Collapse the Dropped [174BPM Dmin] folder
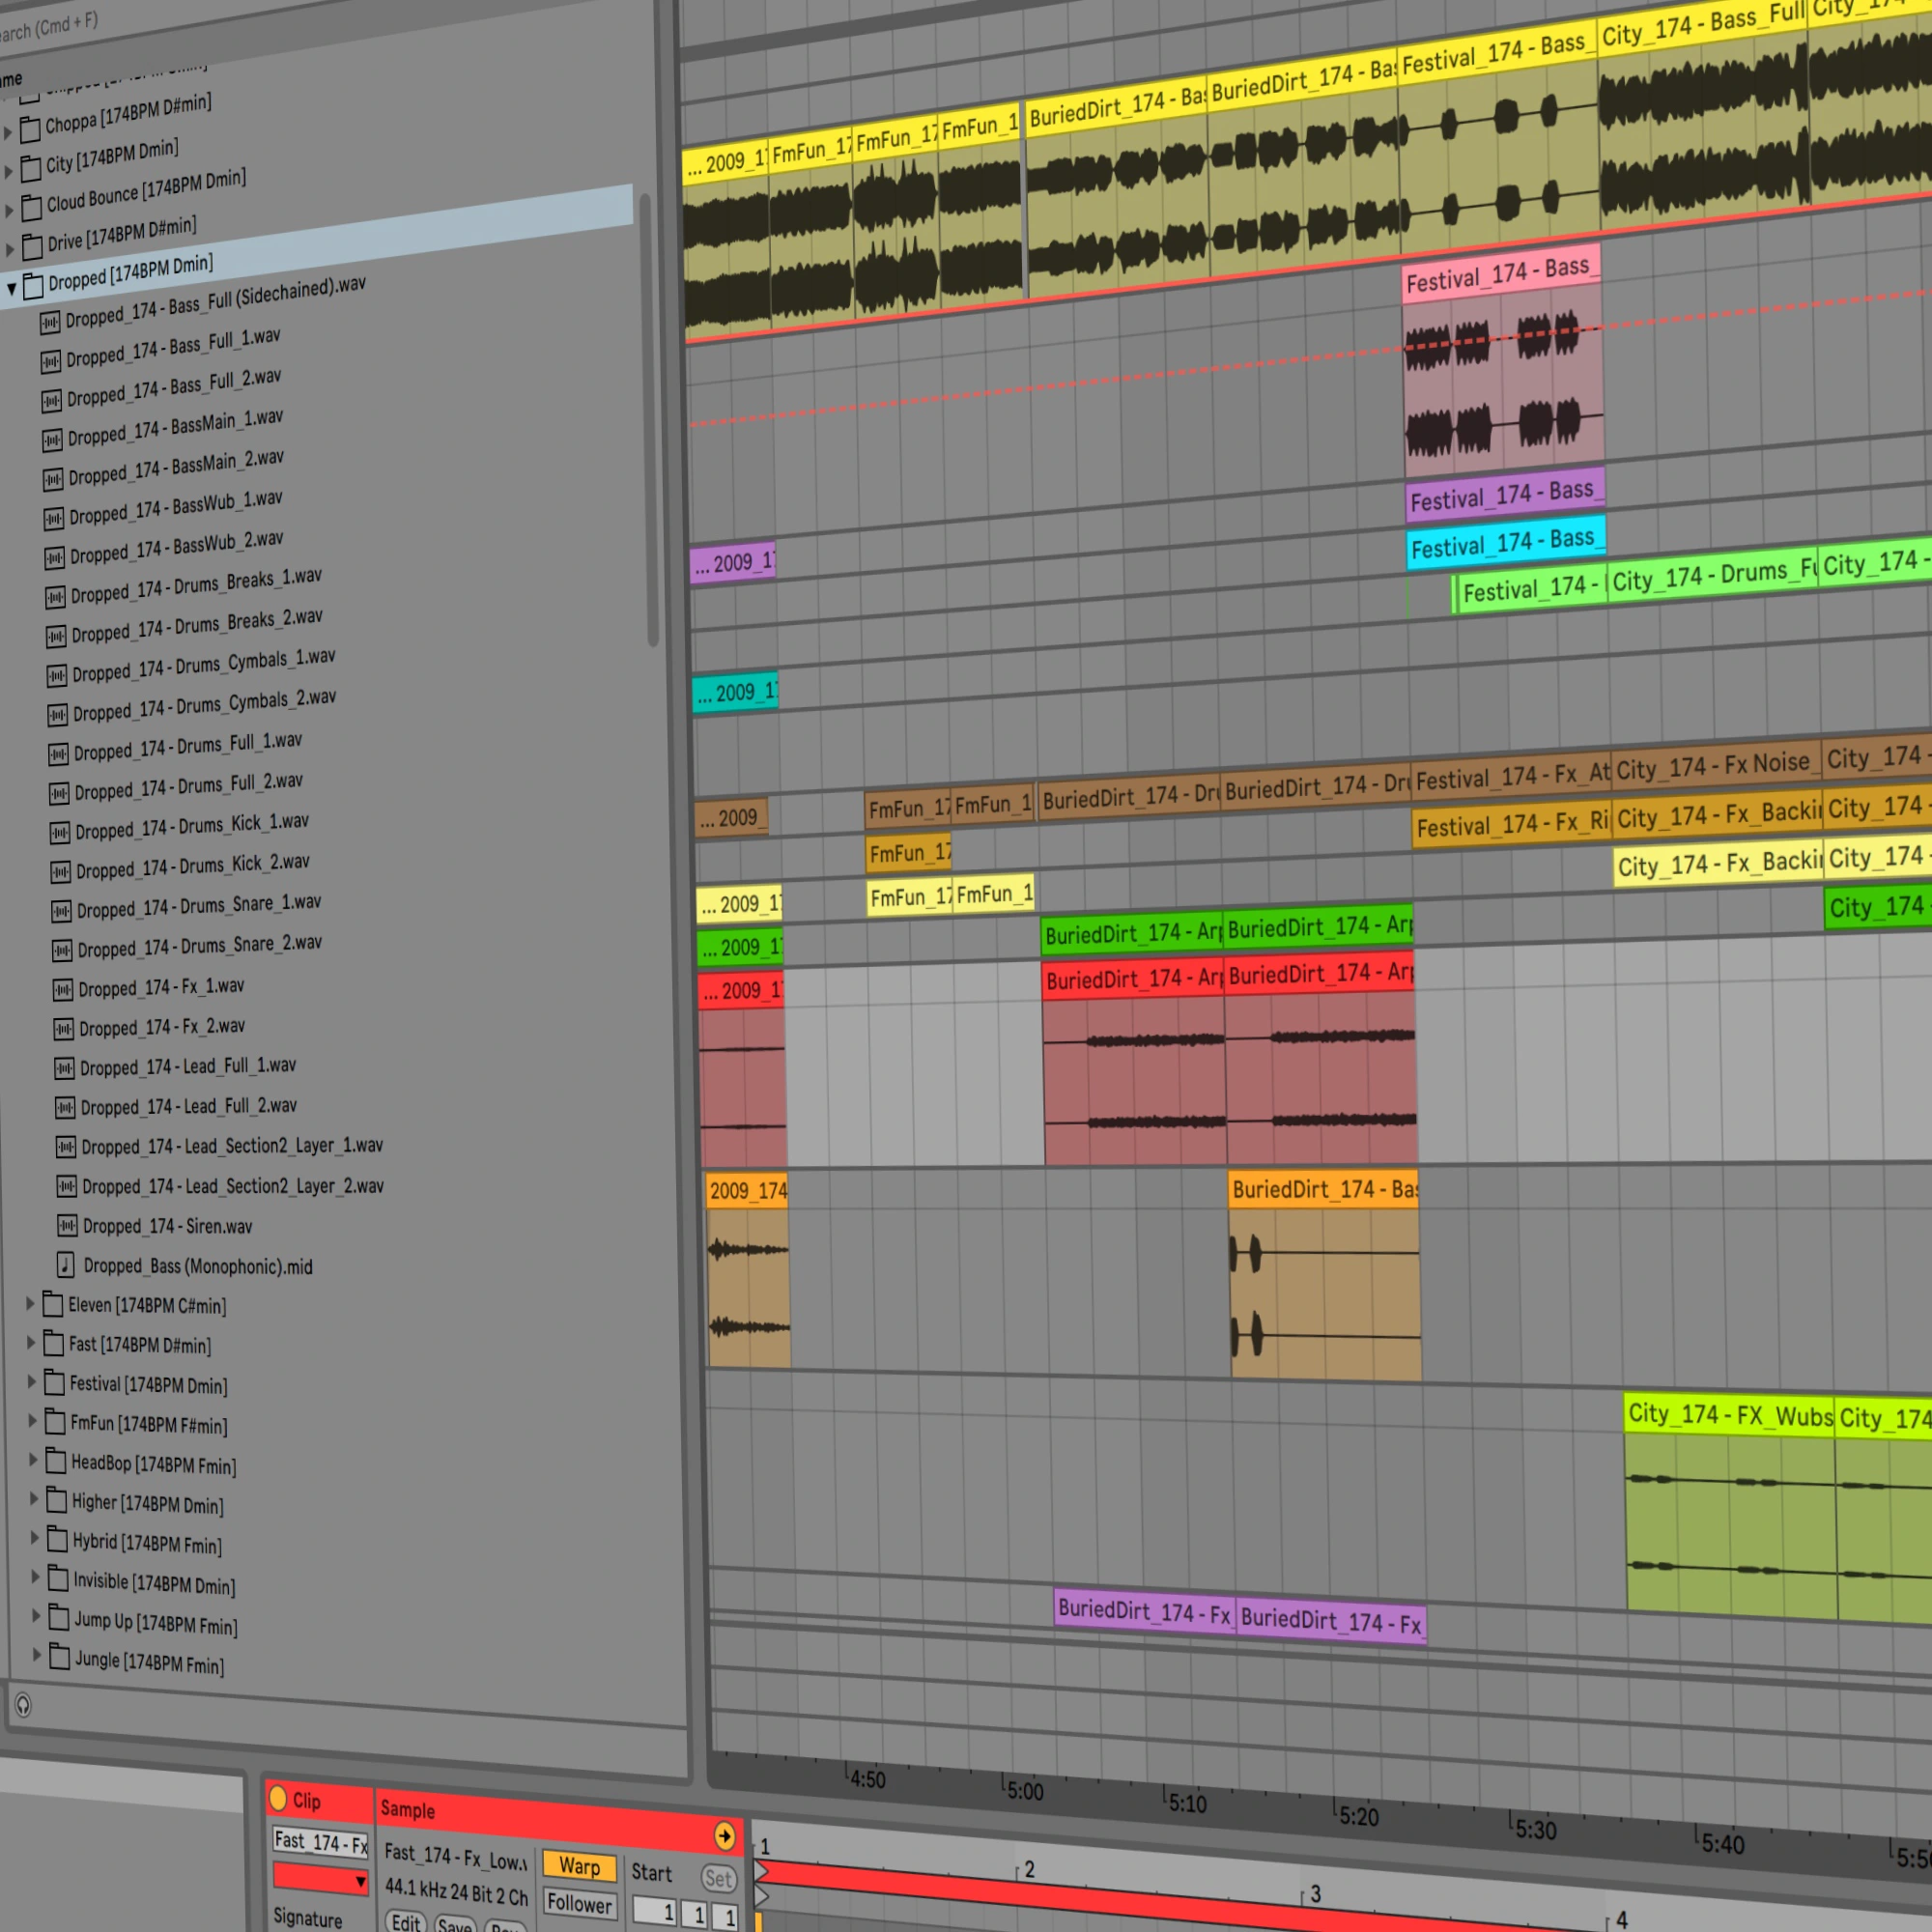 [12, 289]
